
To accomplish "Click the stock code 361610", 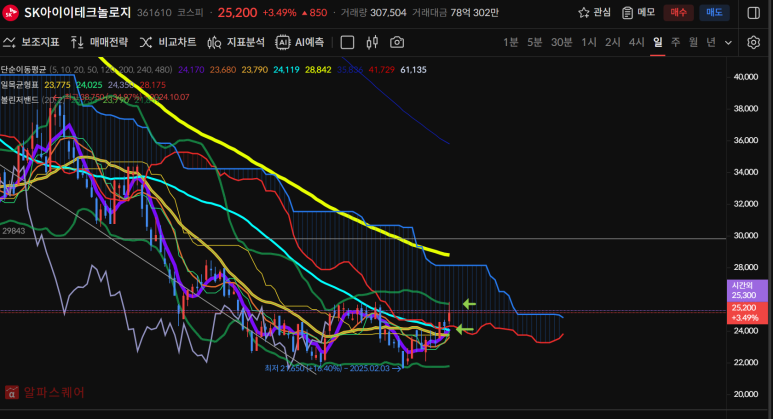I will [x=154, y=13].
